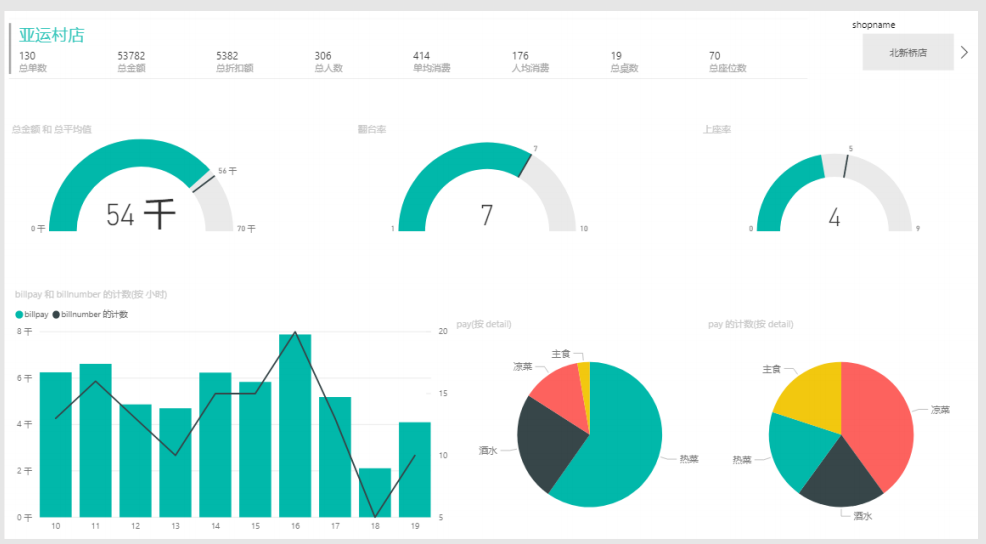Click the billpay legend color dot

pos(19,314)
